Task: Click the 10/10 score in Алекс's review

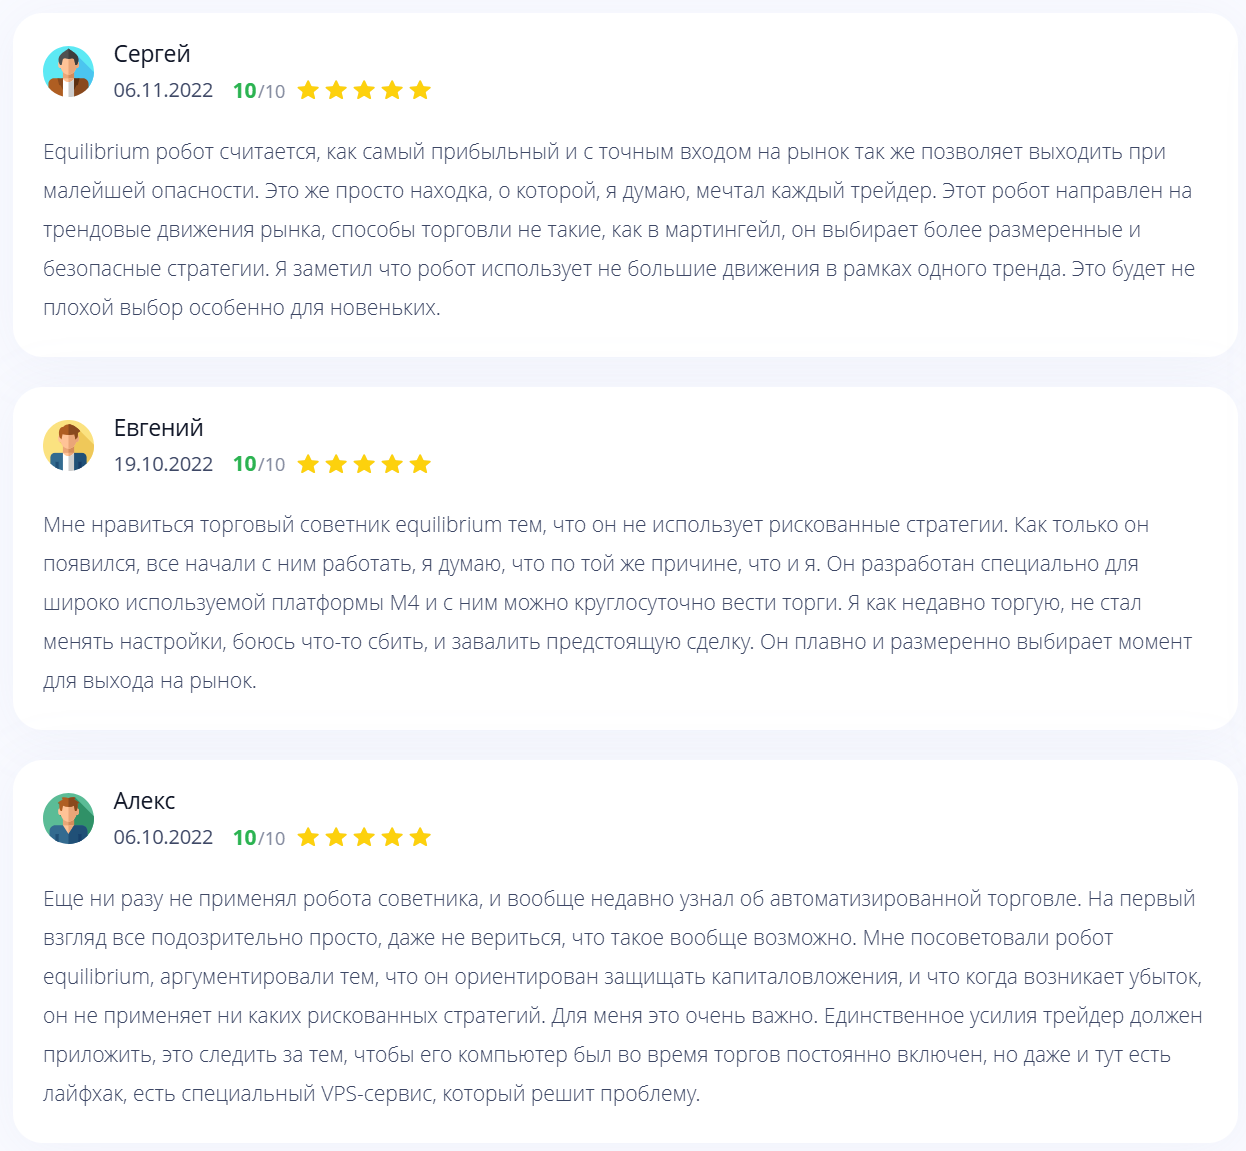Action: click(259, 838)
